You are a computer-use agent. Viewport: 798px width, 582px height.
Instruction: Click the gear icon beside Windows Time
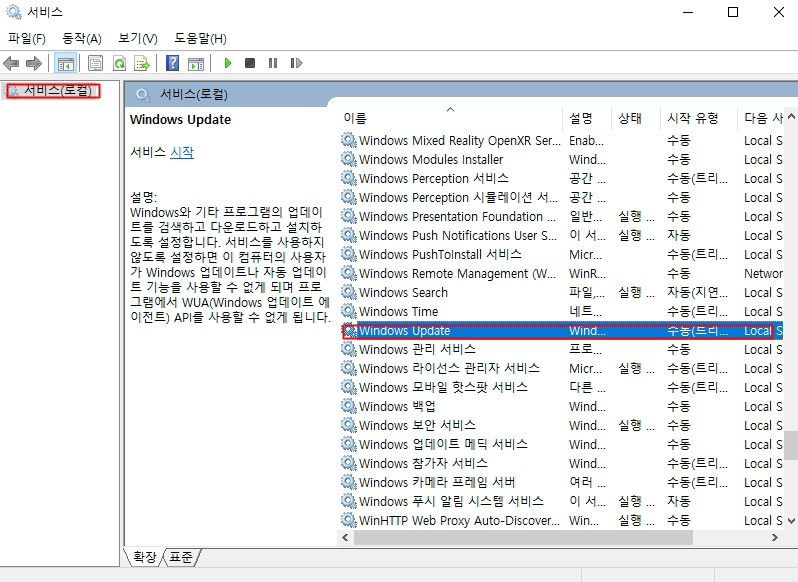coord(349,311)
